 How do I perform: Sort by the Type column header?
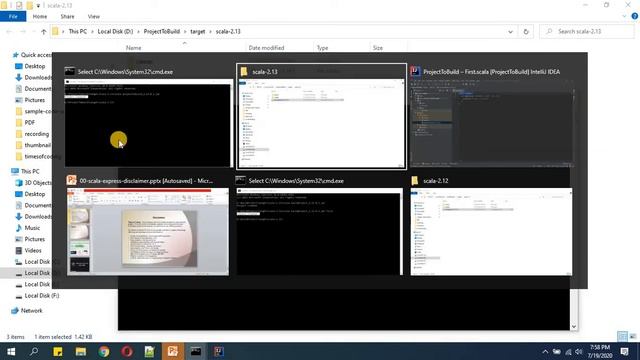322,48
